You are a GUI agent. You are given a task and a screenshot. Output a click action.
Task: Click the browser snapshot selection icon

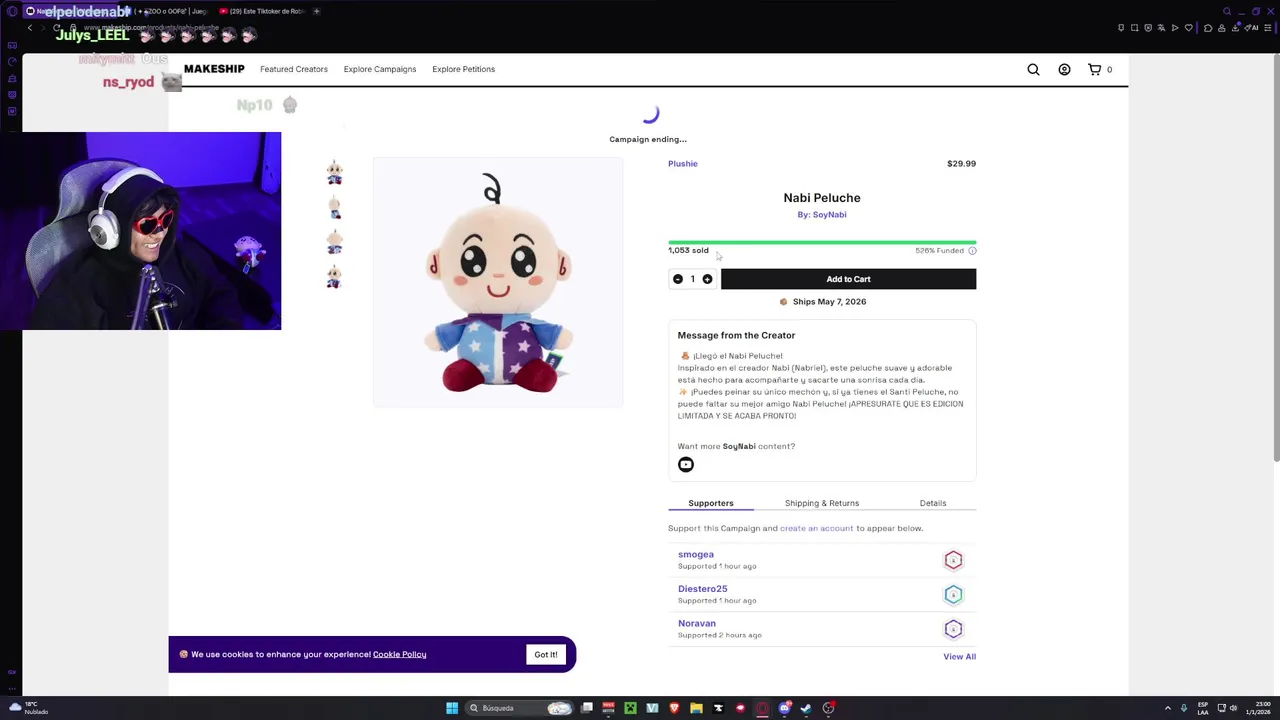(x=1135, y=27)
